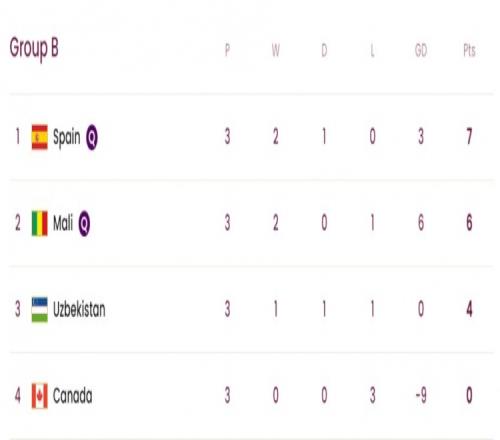Click the Pts column header
This screenshot has width=500, height=440.
[469, 51]
